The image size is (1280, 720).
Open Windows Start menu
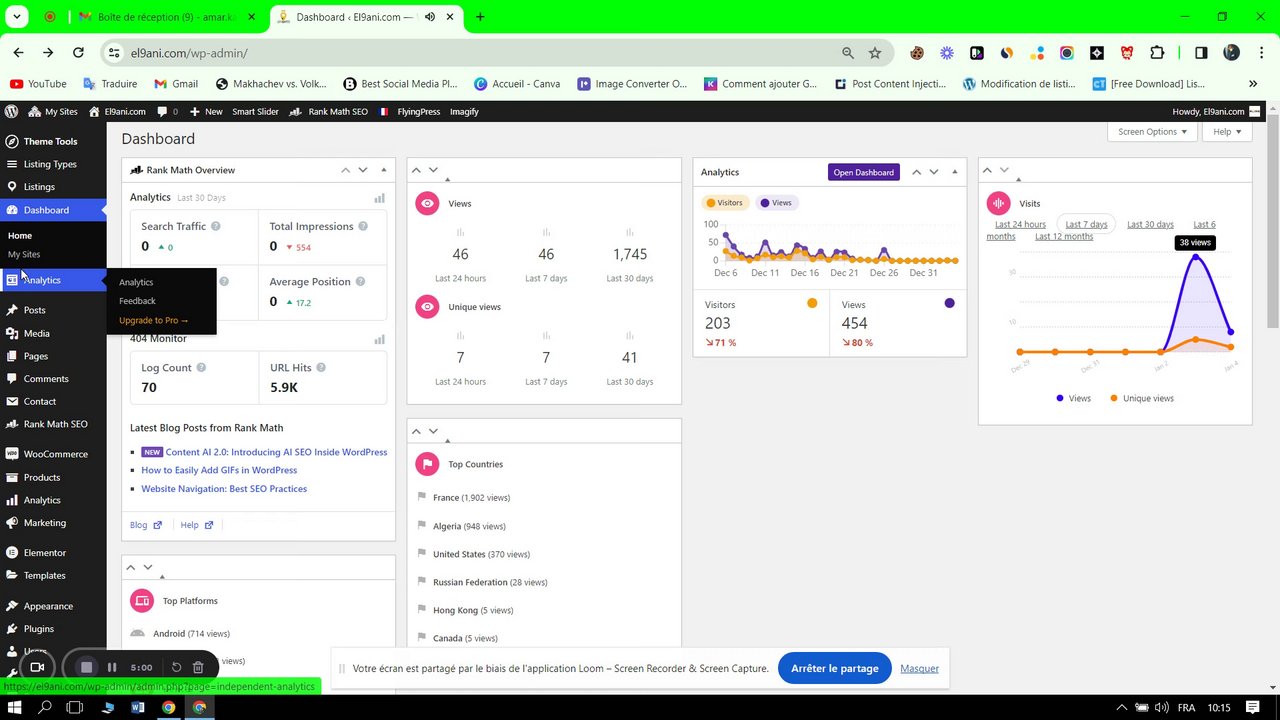pyautogui.click(x=13, y=708)
